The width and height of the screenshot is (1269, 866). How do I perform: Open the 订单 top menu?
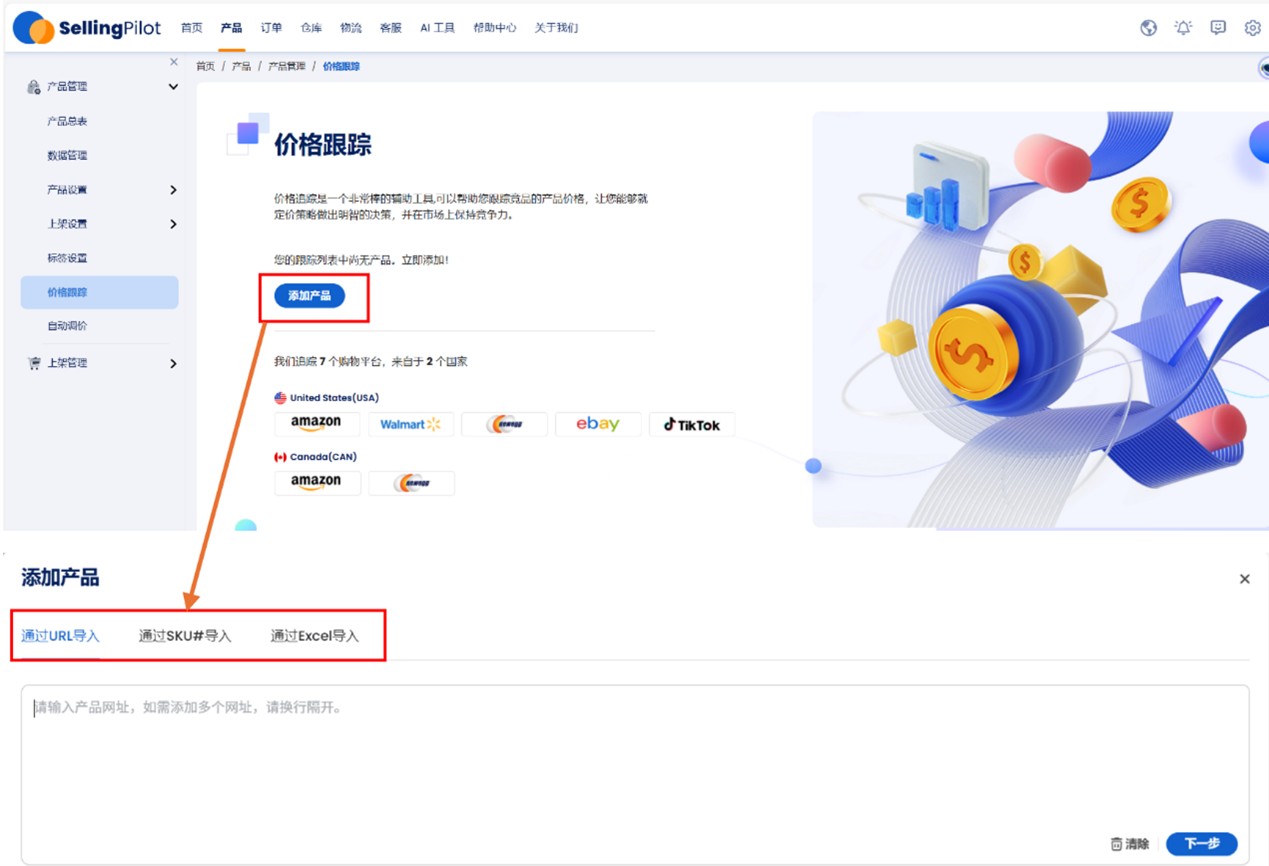click(x=271, y=28)
